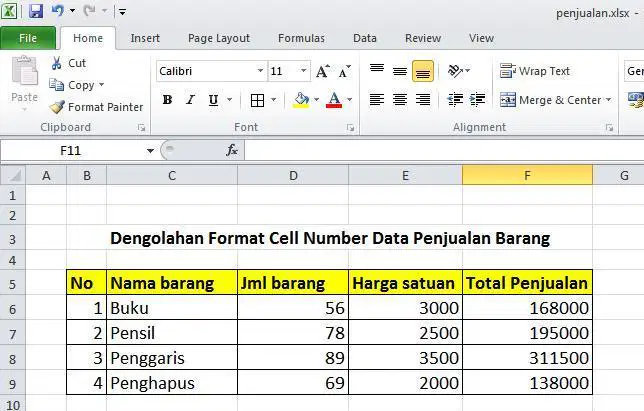Click the Increase Font Size icon

pos(323,71)
